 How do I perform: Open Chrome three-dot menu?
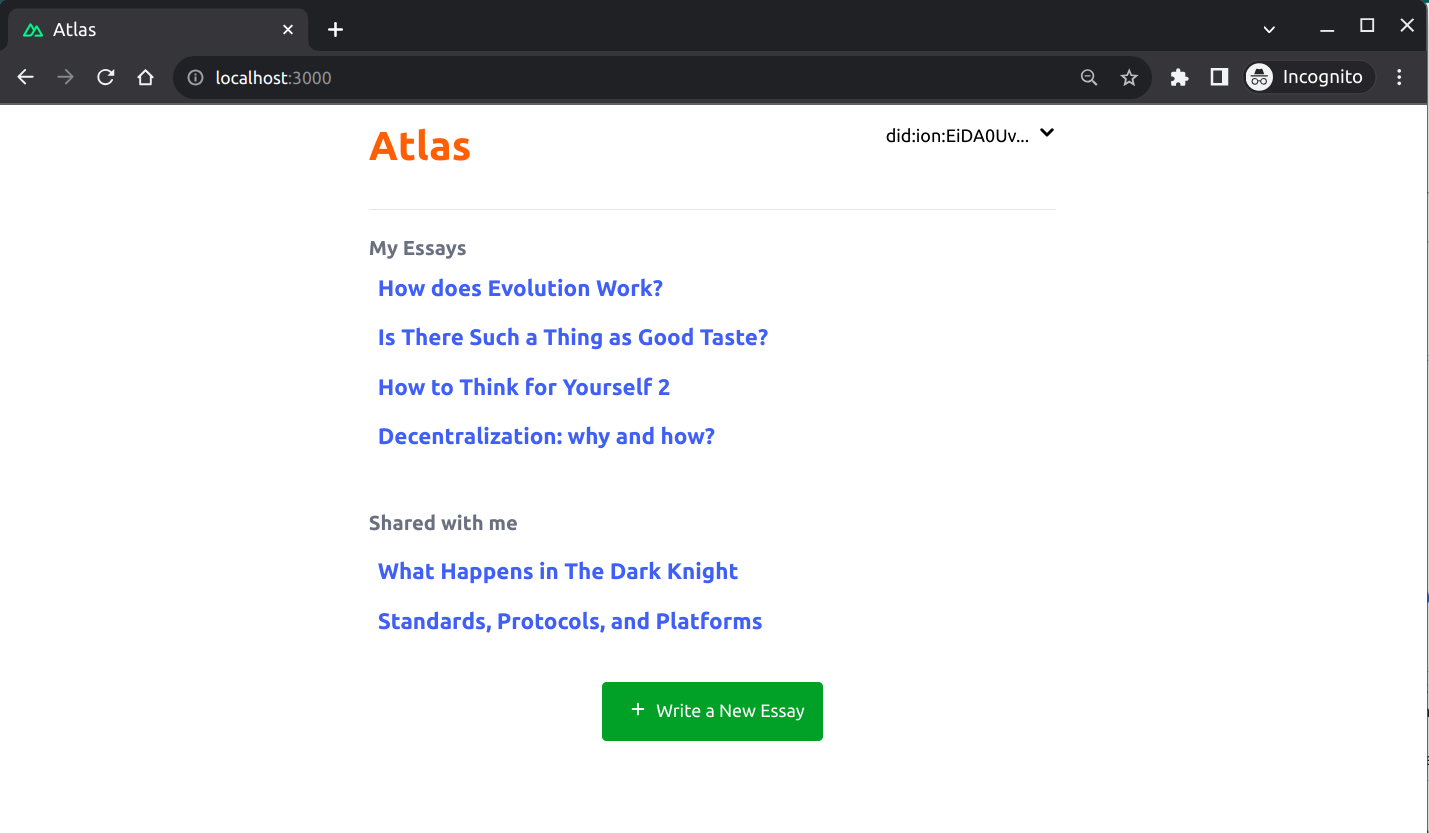(1399, 78)
